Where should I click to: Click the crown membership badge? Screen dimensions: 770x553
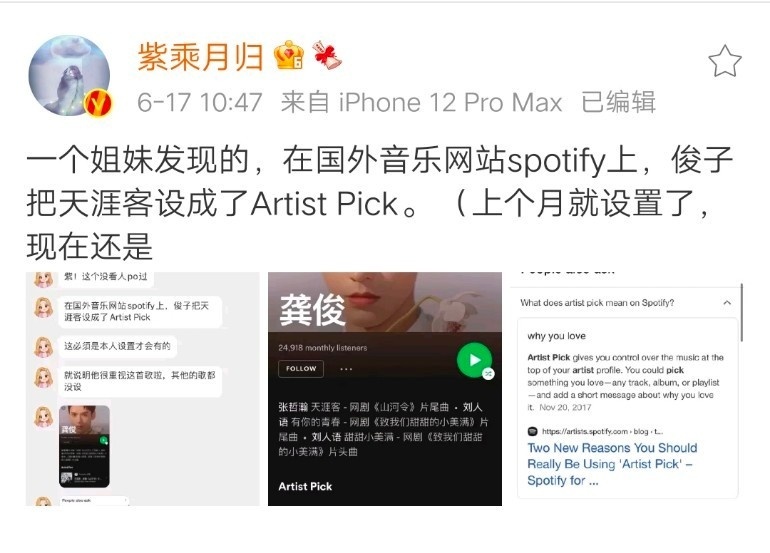(289, 55)
